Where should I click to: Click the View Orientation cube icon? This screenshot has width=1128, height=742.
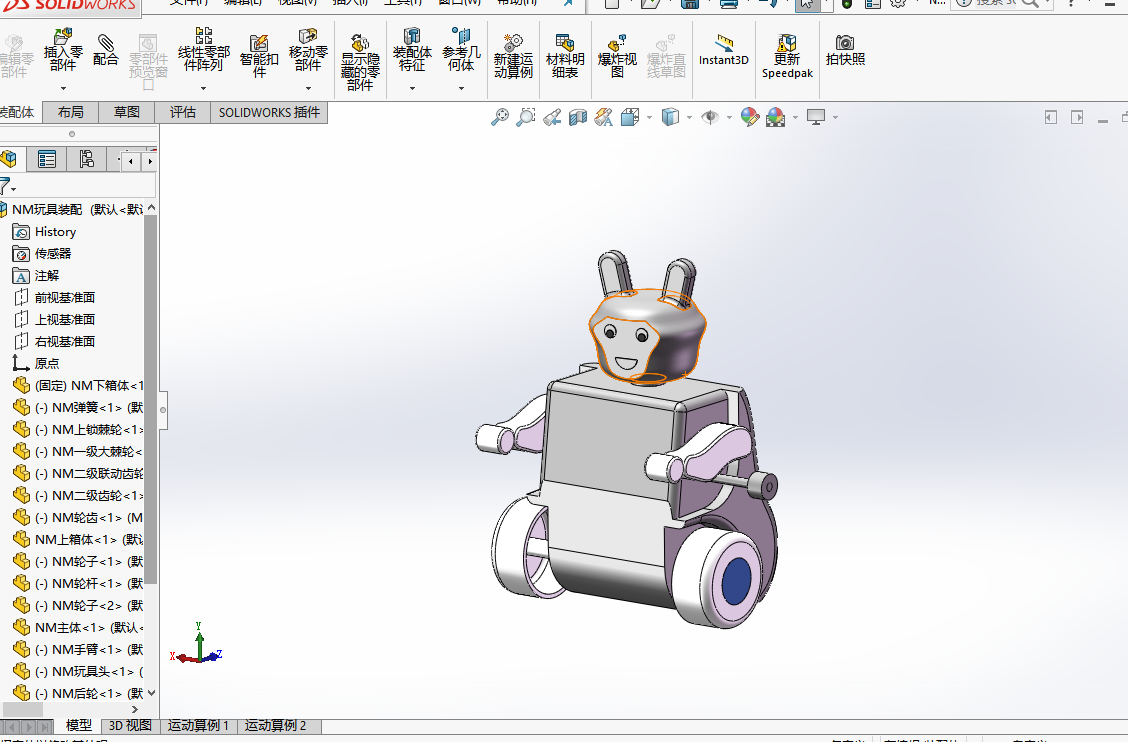pyautogui.click(x=630, y=117)
